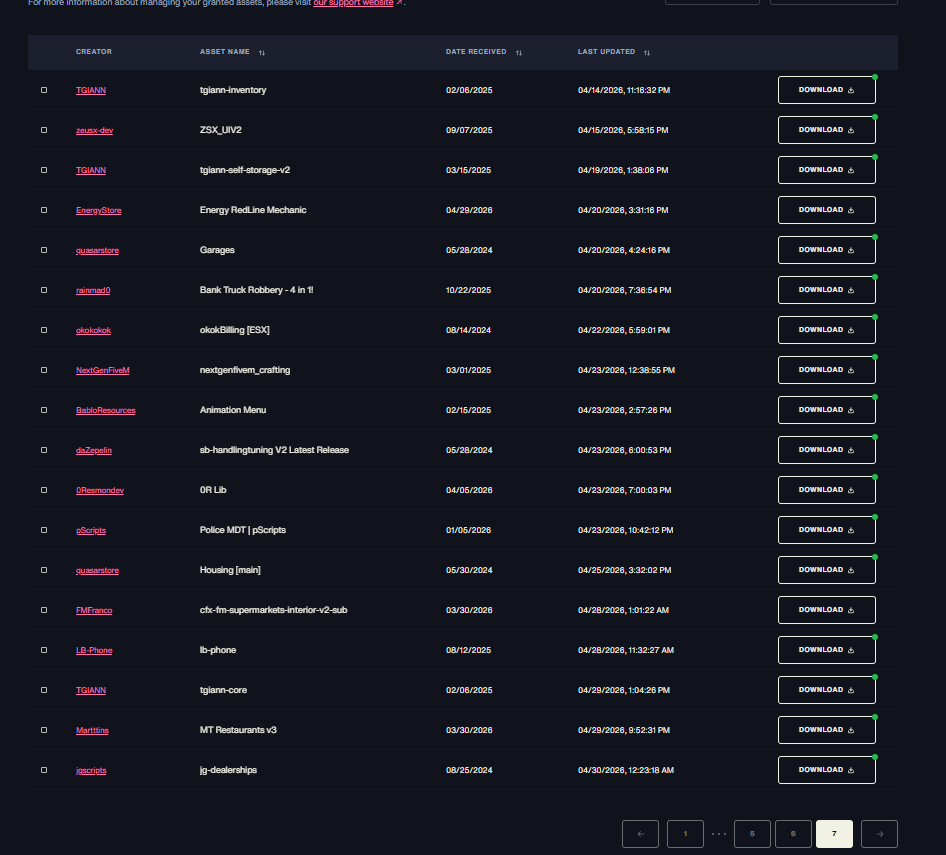
Task: Go to next page arrow
Action: point(879,834)
